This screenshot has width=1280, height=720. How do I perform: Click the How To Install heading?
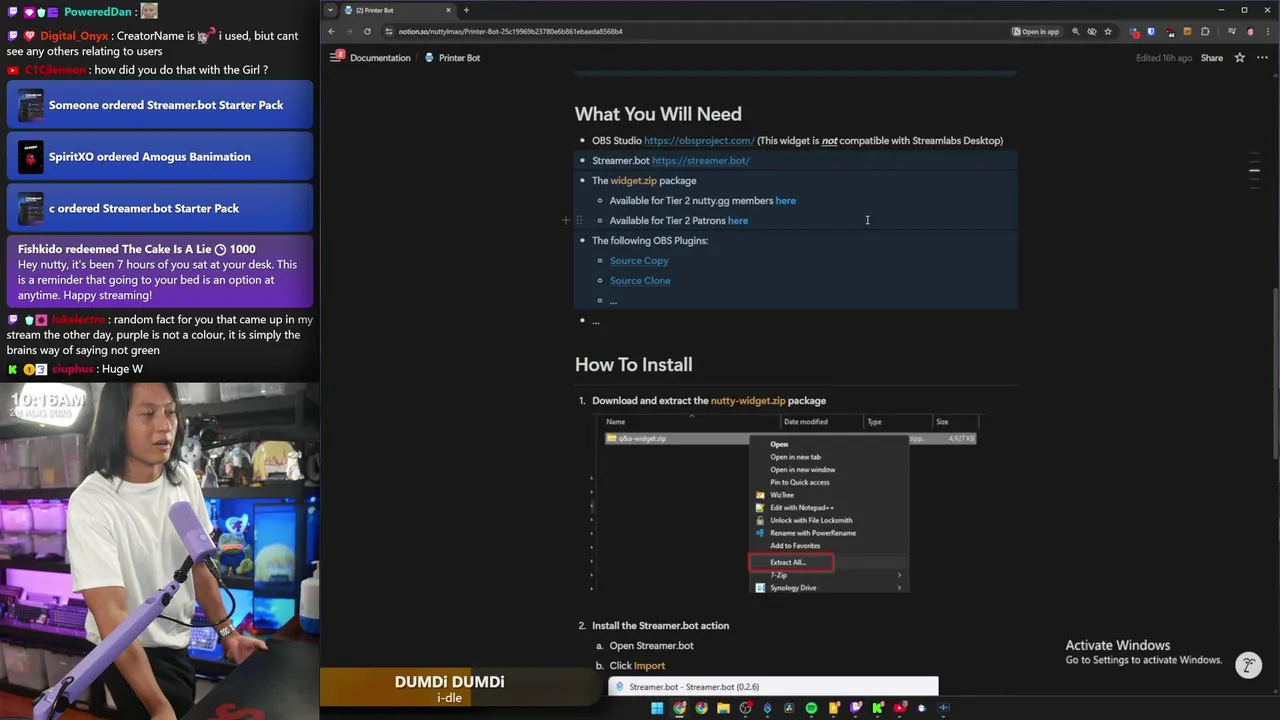633,365
